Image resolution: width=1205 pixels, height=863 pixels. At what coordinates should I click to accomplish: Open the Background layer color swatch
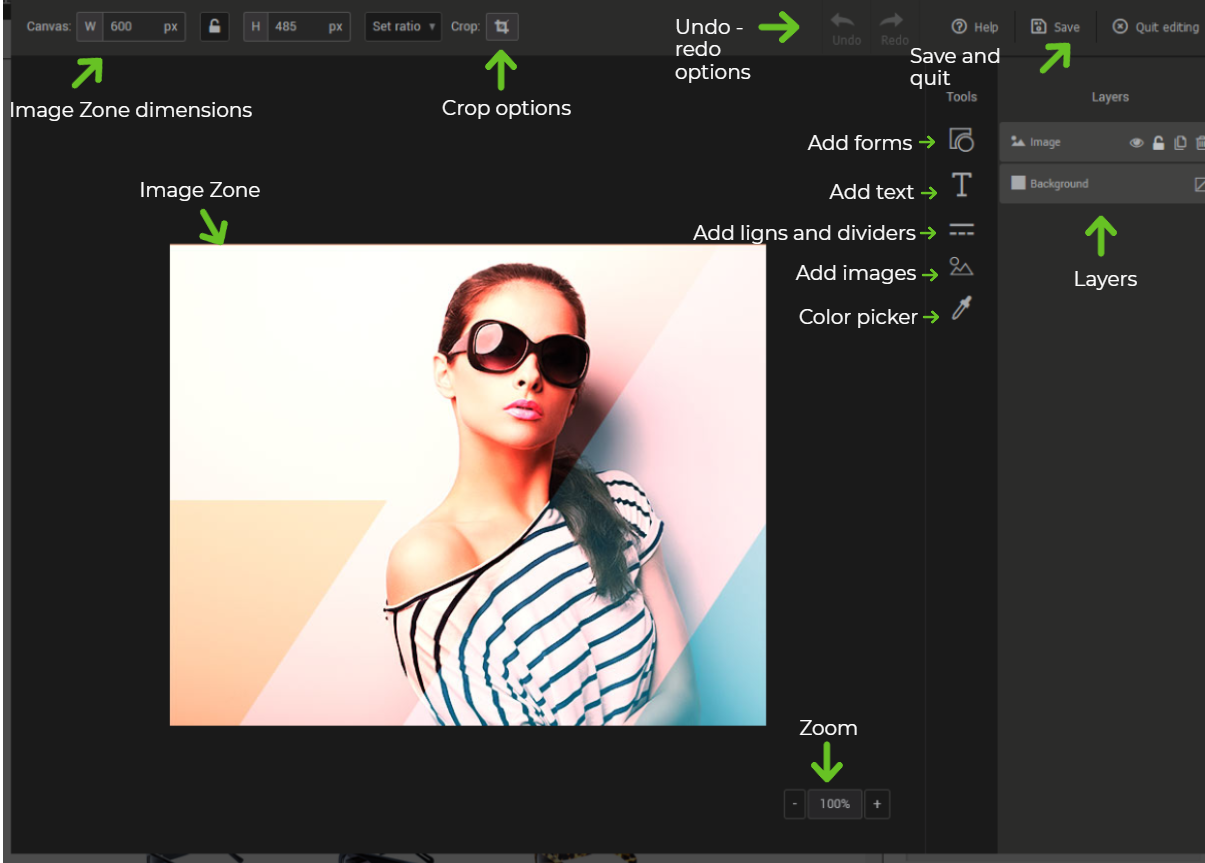[x=1018, y=183]
